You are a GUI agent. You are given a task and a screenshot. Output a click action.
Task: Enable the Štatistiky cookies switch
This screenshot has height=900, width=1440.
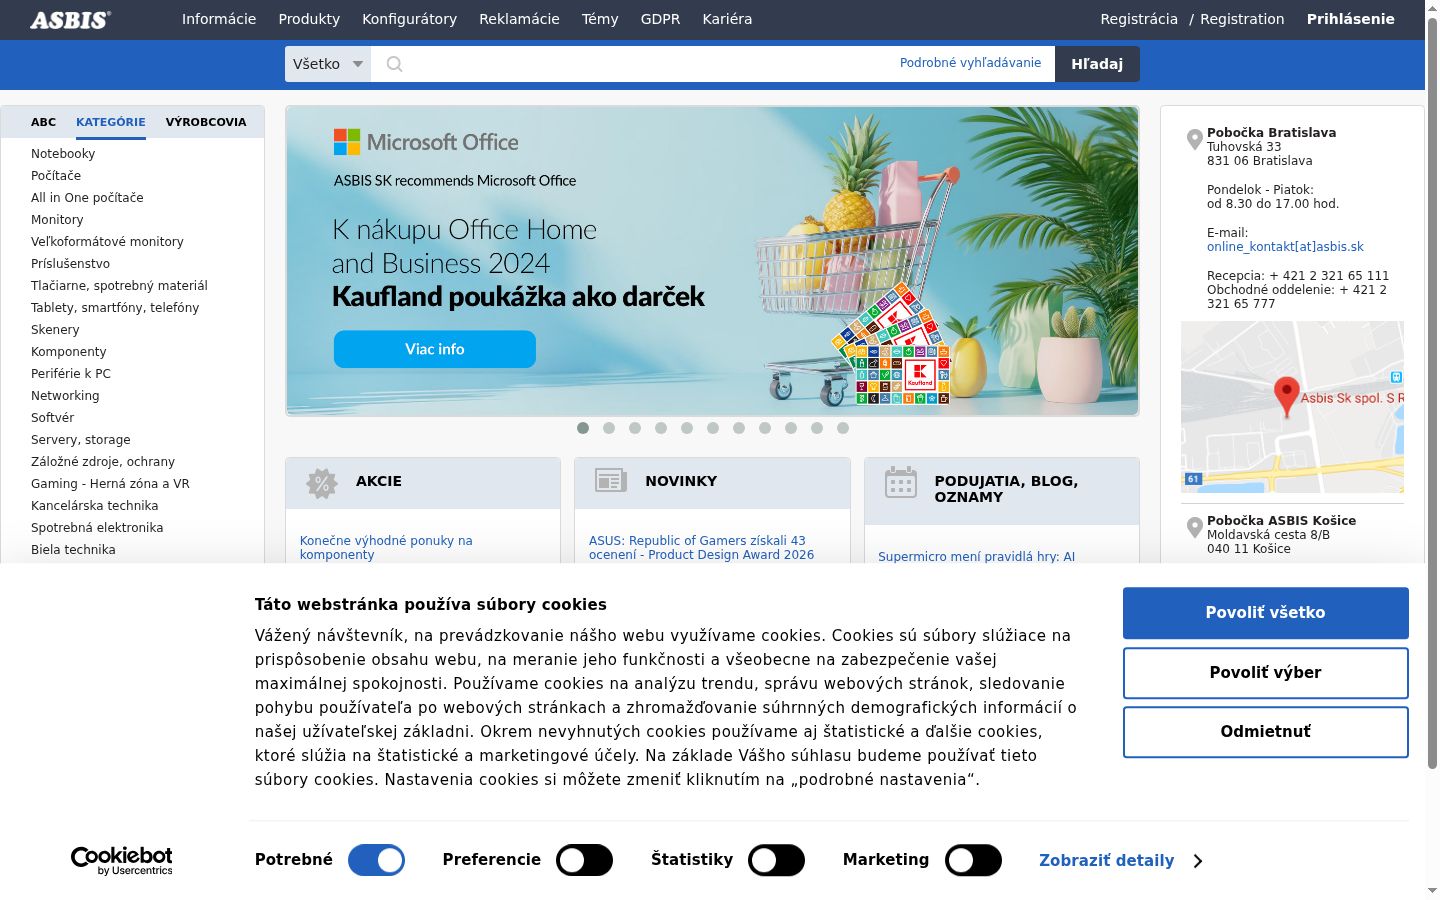pos(776,860)
